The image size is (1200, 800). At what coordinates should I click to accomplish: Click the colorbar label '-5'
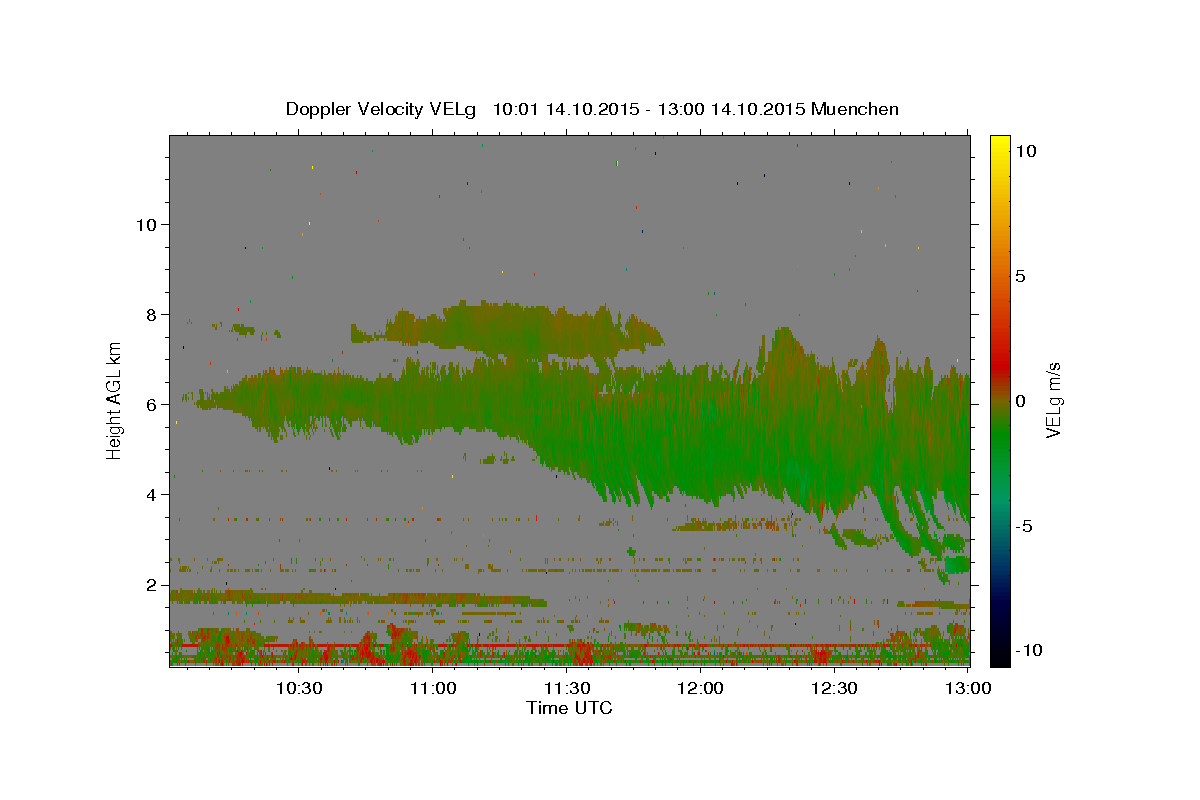1023,526
